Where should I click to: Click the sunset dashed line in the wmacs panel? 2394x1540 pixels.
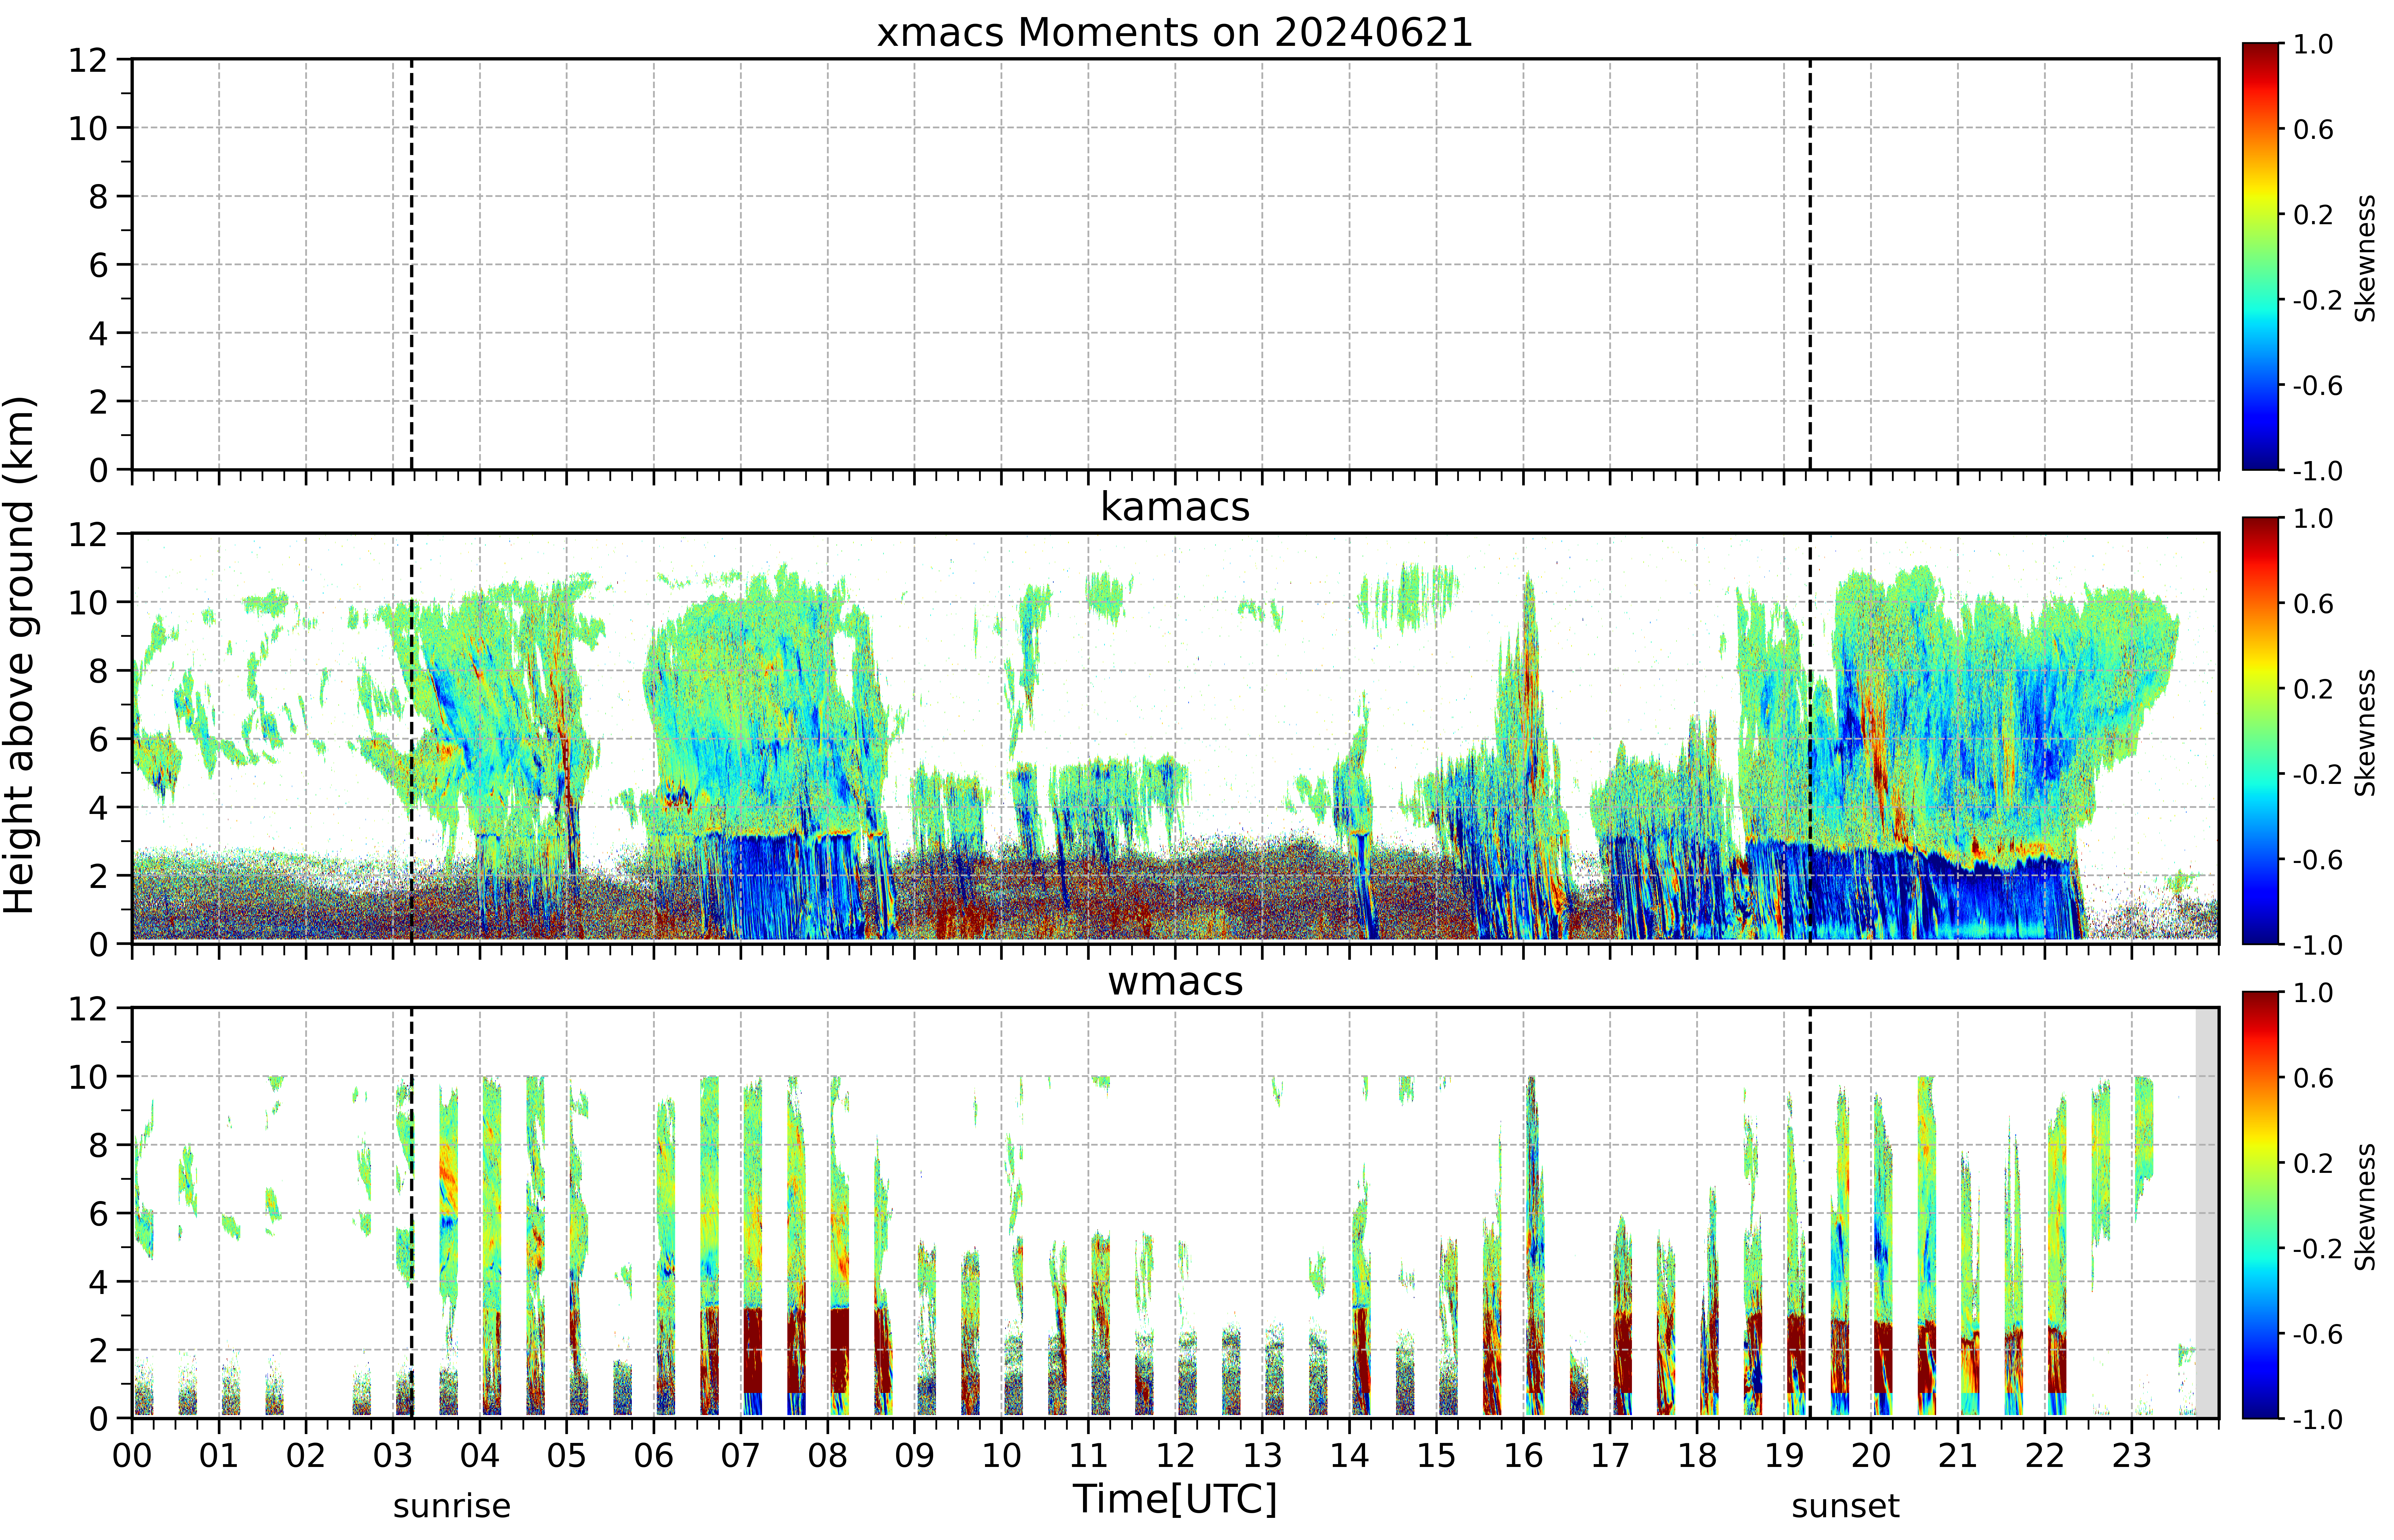coord(1810,1213)
